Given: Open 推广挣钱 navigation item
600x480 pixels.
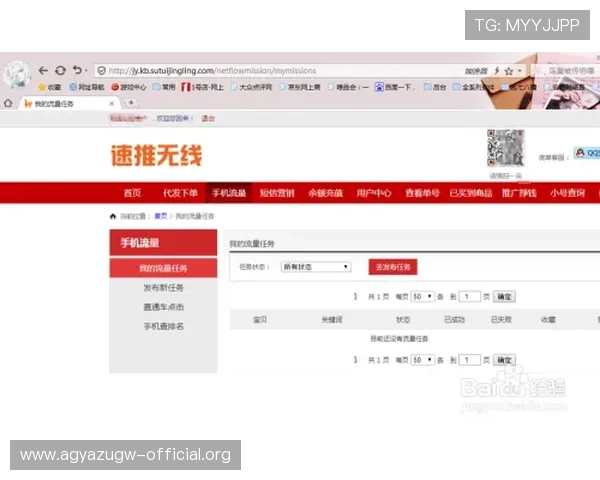Looking at the screenshot, I should 519,193.
